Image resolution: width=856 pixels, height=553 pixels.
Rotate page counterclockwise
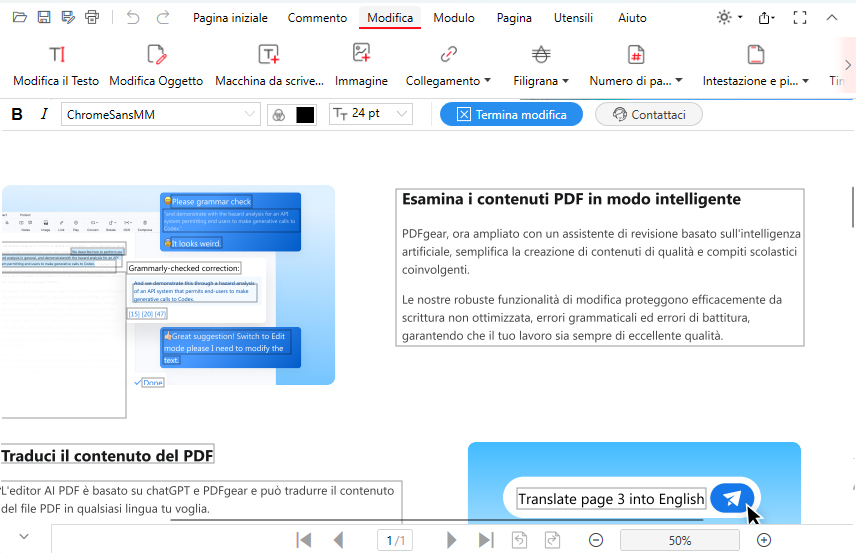click(x=519, y=540)
